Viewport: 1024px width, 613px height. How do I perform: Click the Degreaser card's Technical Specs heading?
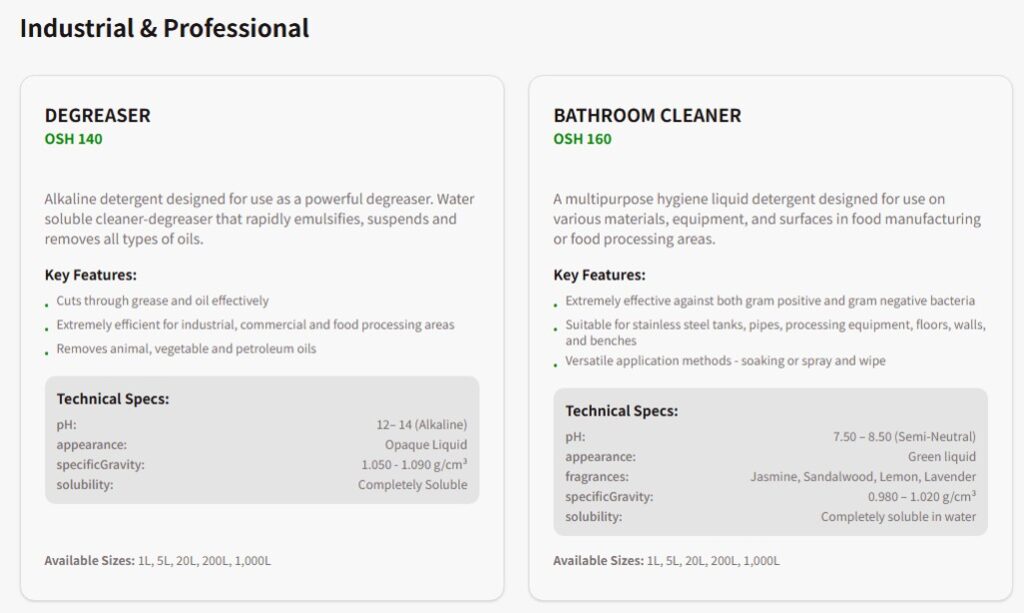[x=112, y=399]
